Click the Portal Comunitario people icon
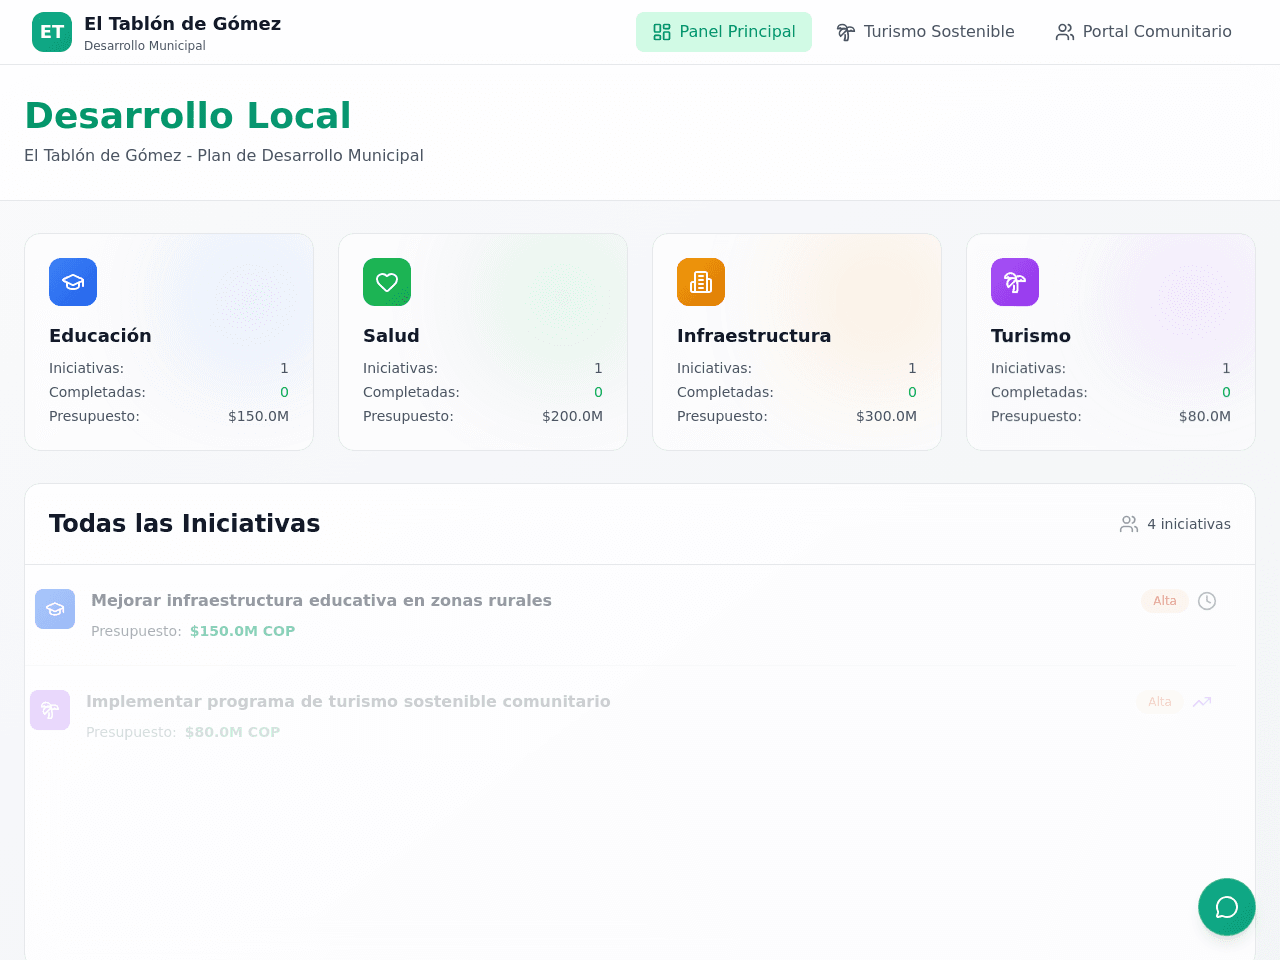Viewport: 1280px width, 960px height. (x=1065, y=32)
